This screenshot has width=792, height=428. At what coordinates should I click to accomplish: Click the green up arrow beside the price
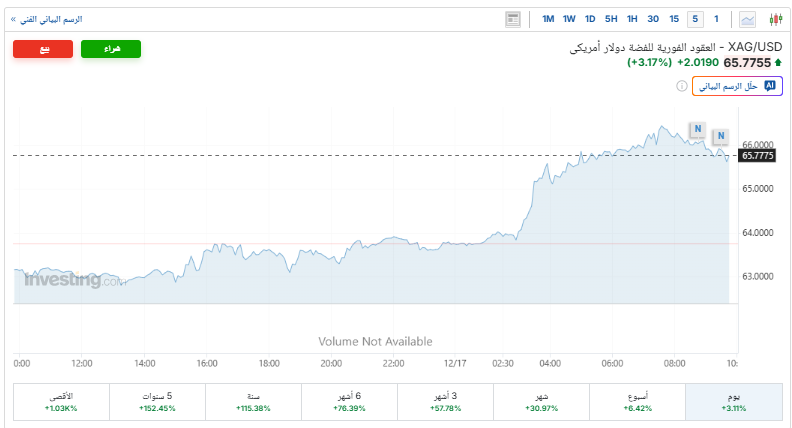(x=779, y=62)
